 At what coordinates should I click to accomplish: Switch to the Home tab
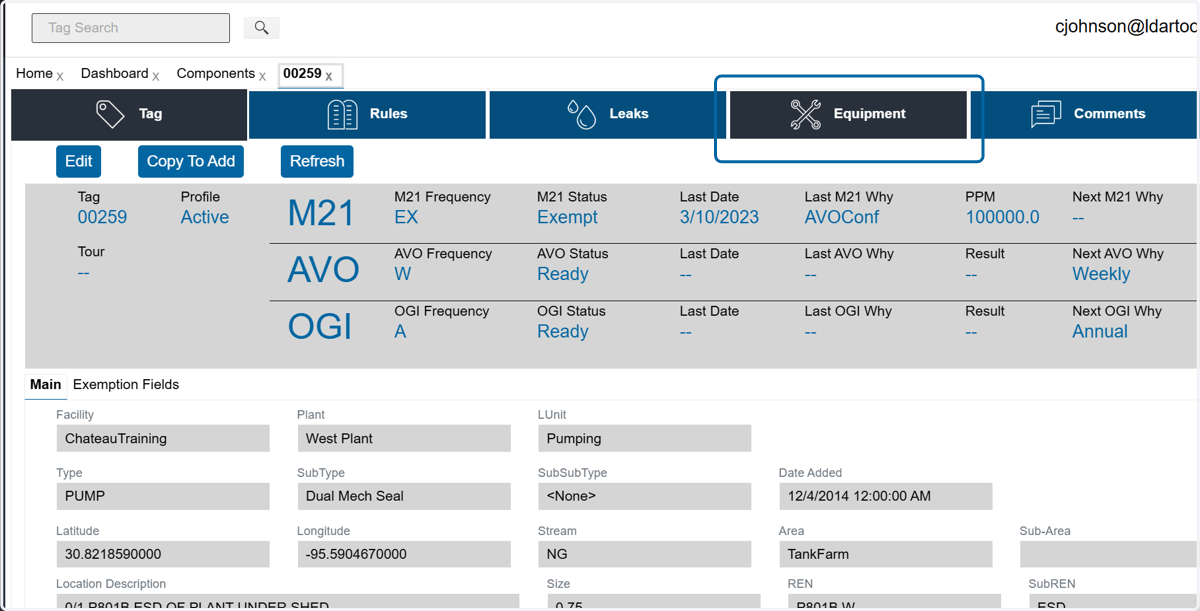(34, 73)
